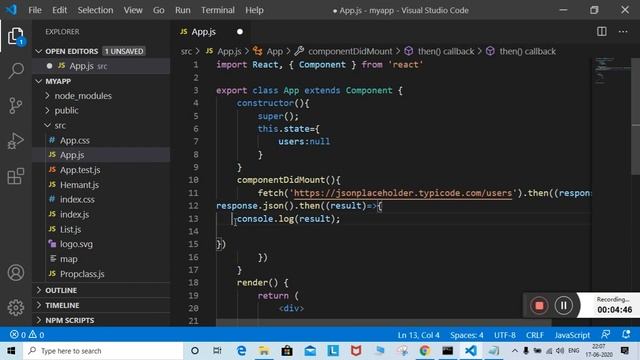
Task: Open Cortana circle icon on taskbar
Action: click(195, 351)
